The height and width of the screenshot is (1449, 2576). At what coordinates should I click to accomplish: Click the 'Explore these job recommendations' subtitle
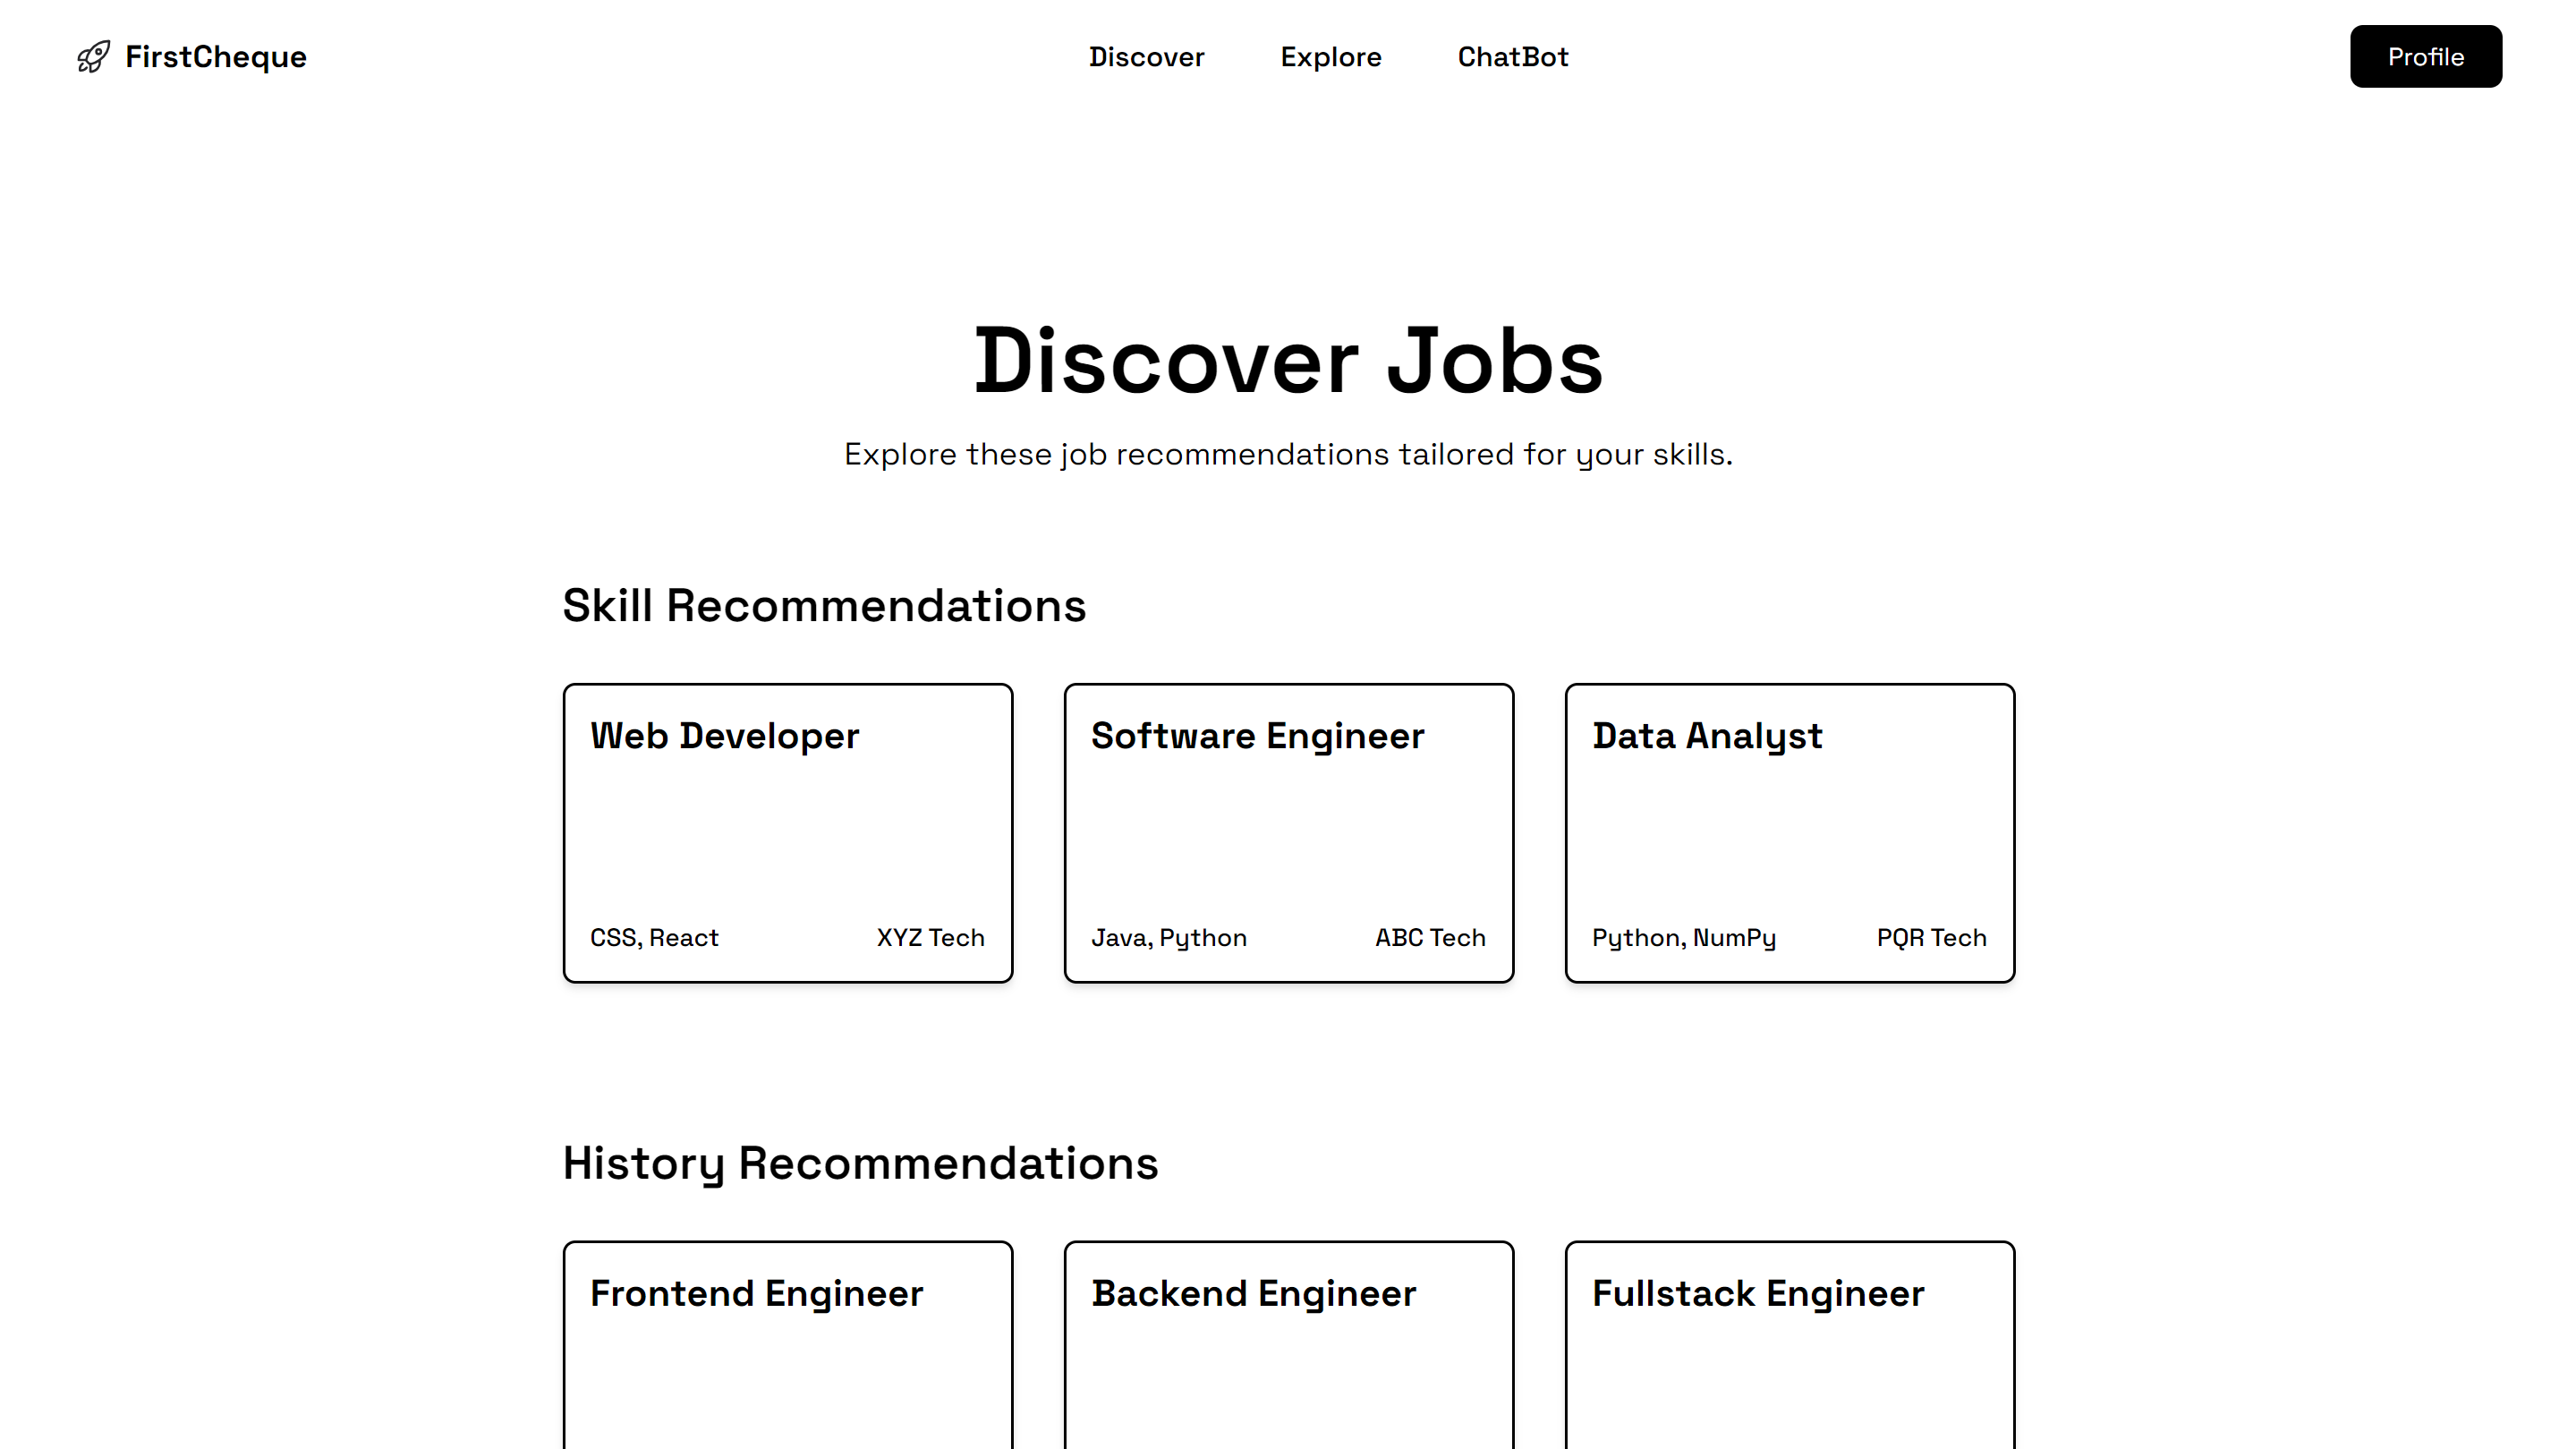pos(1288,455)
